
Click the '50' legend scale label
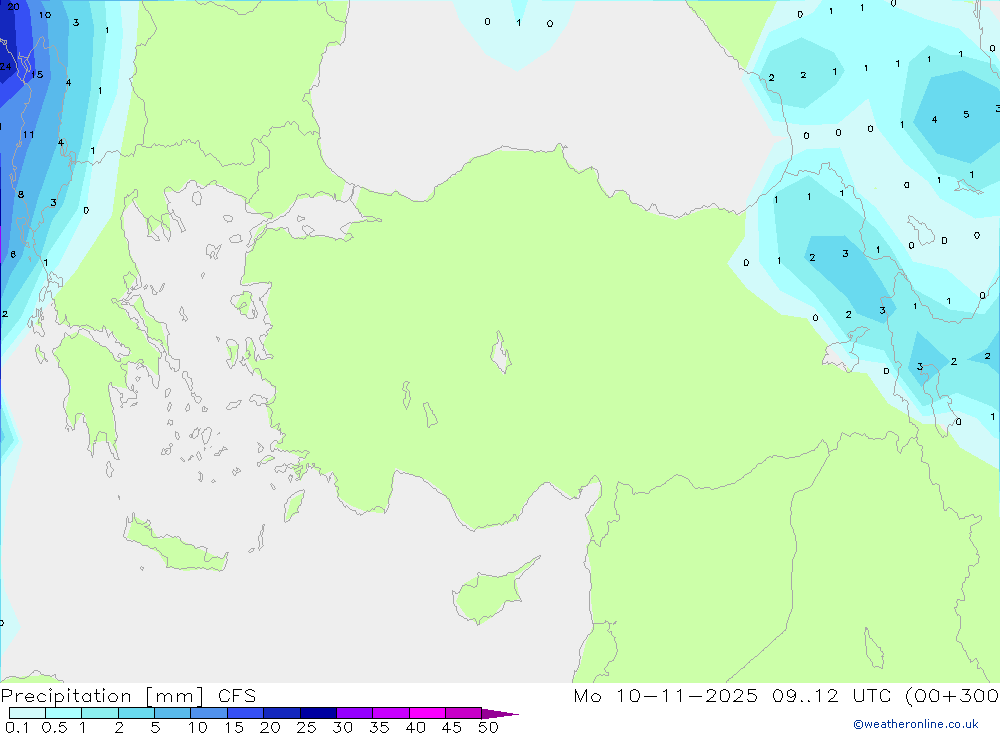[x=488, y=727]
